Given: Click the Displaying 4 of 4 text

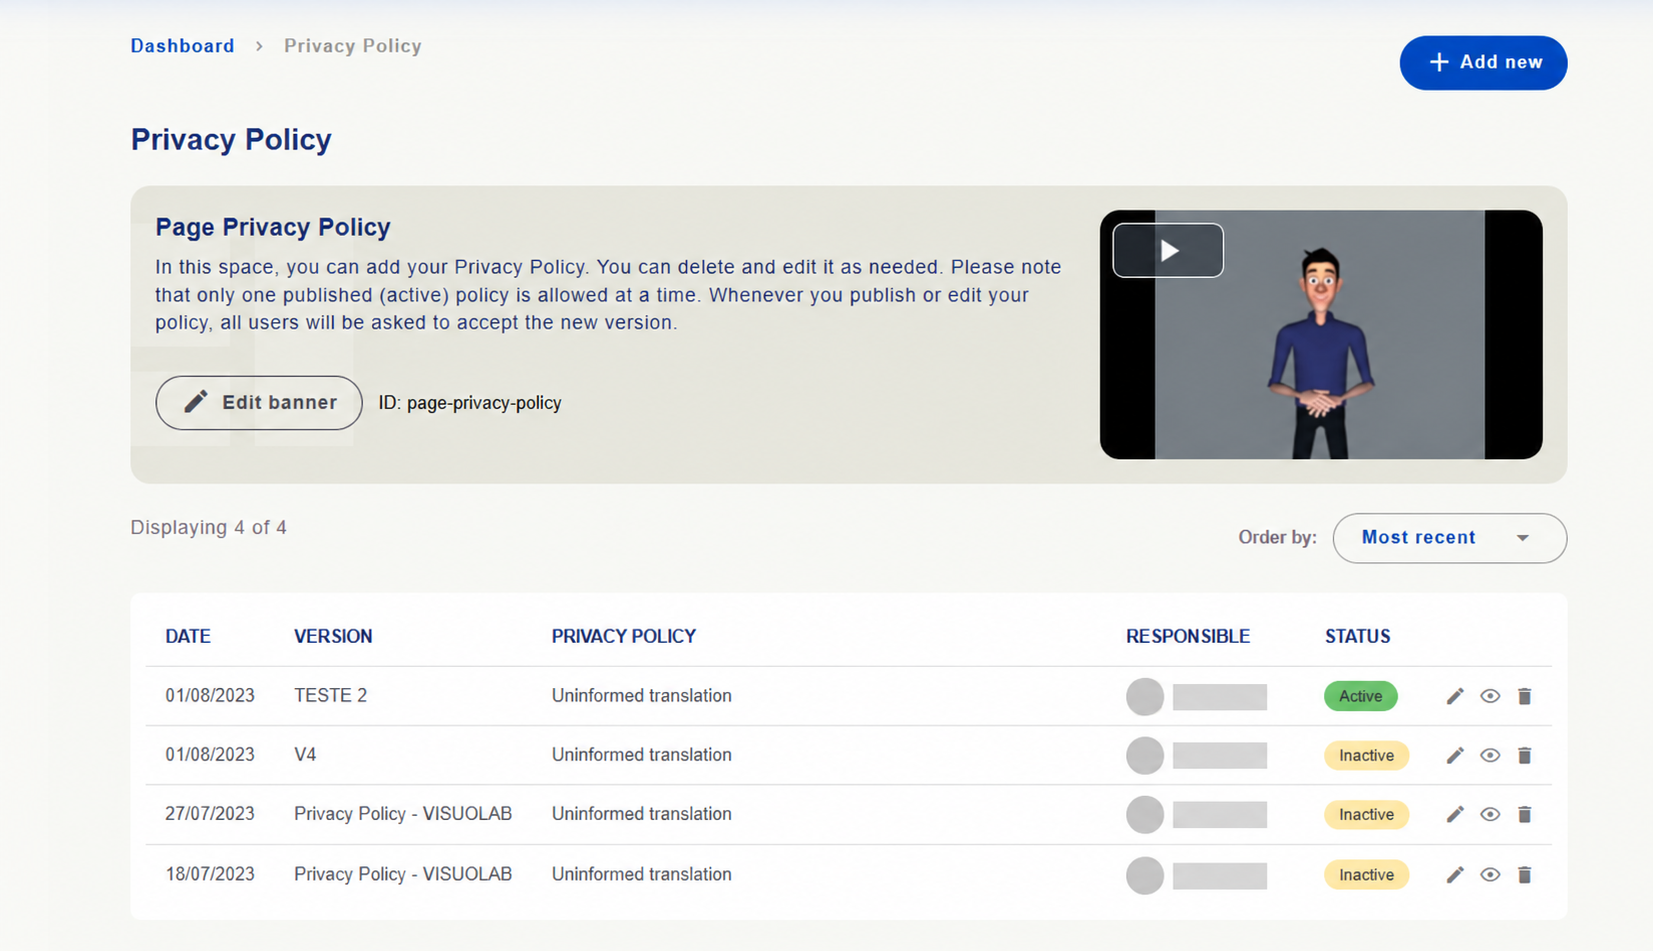Looking at the screenshot, I should coord(209,527).
